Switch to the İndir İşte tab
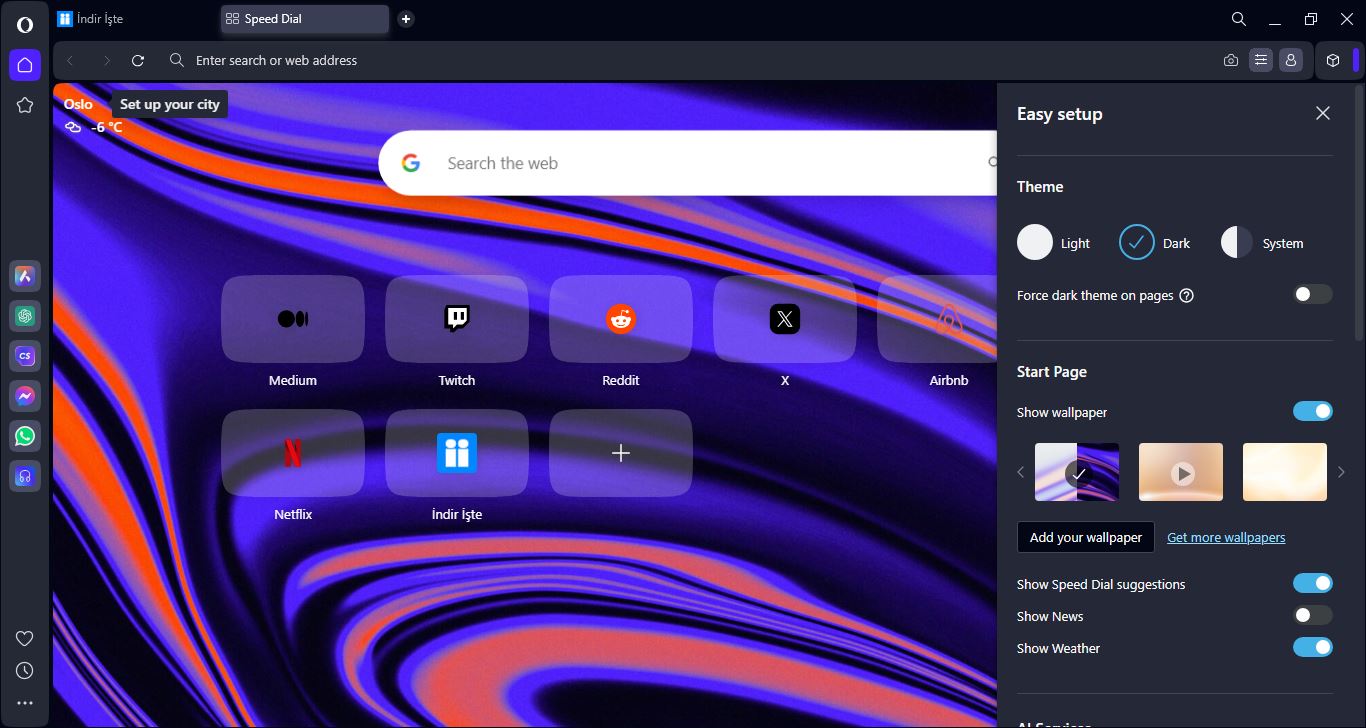This screenshot has width=1366, height=728. [x=135, y=19]
